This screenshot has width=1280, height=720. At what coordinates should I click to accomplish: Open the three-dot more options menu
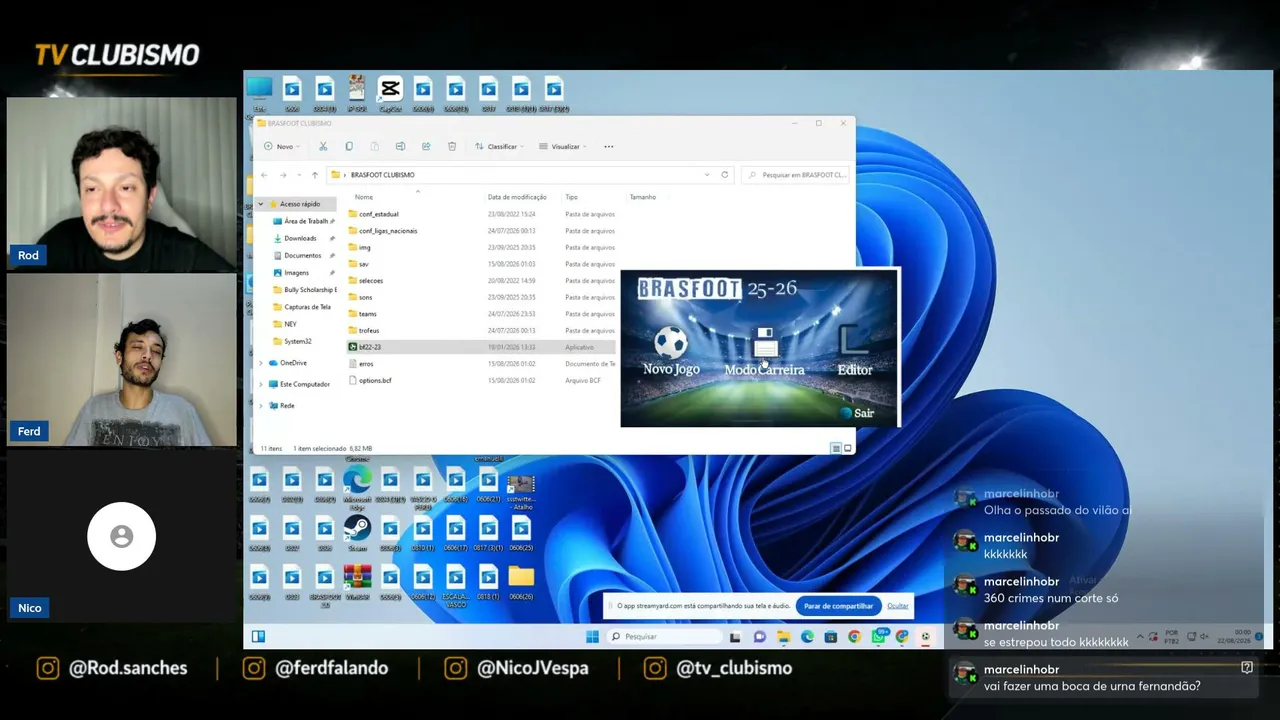[x=608, y=146]
